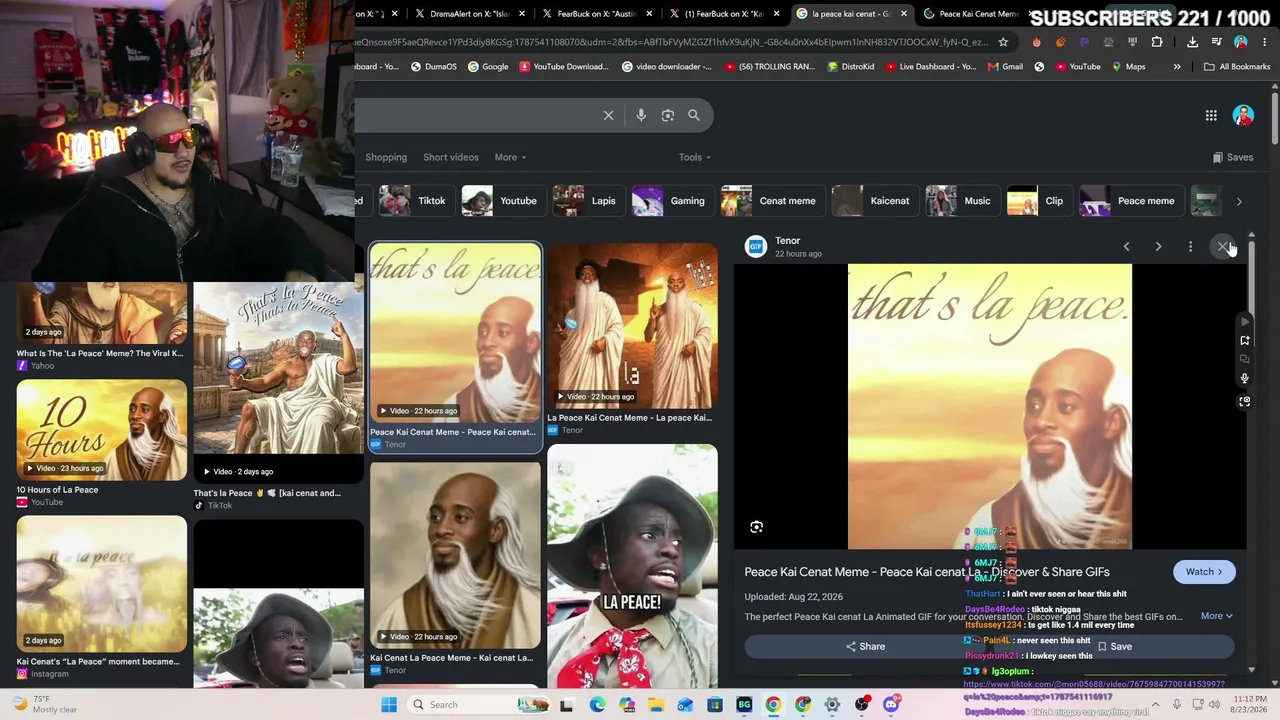Open the Windows Start menu

(389, 705)
